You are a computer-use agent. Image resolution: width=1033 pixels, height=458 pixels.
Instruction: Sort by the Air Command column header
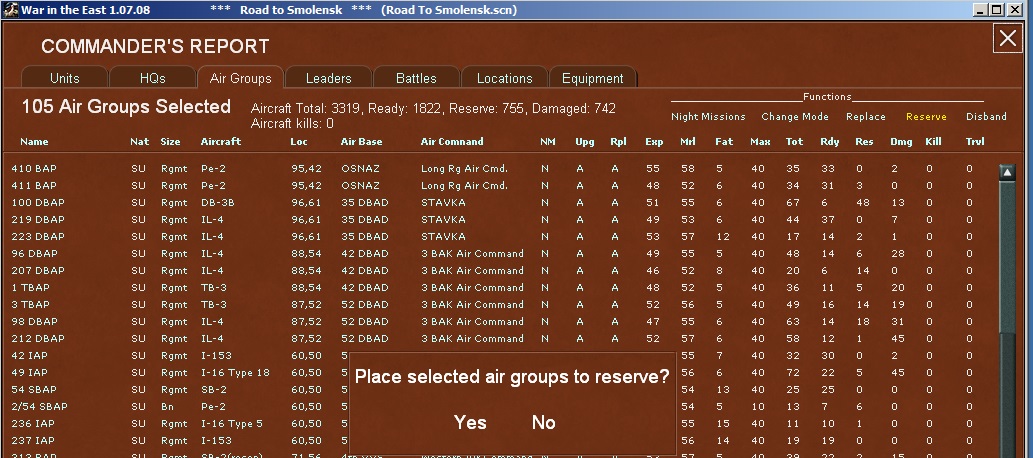[452, 142]
